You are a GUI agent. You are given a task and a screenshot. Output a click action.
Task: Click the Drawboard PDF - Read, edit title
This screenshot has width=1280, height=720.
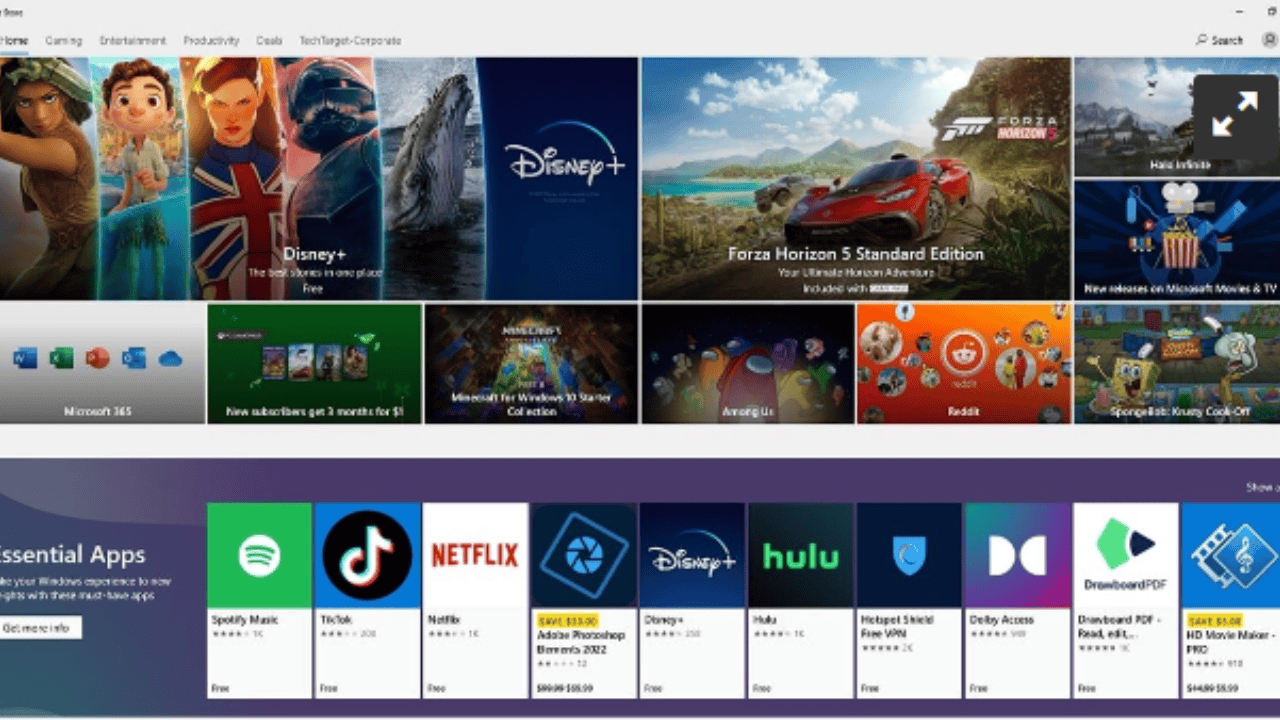[1118, 627]
